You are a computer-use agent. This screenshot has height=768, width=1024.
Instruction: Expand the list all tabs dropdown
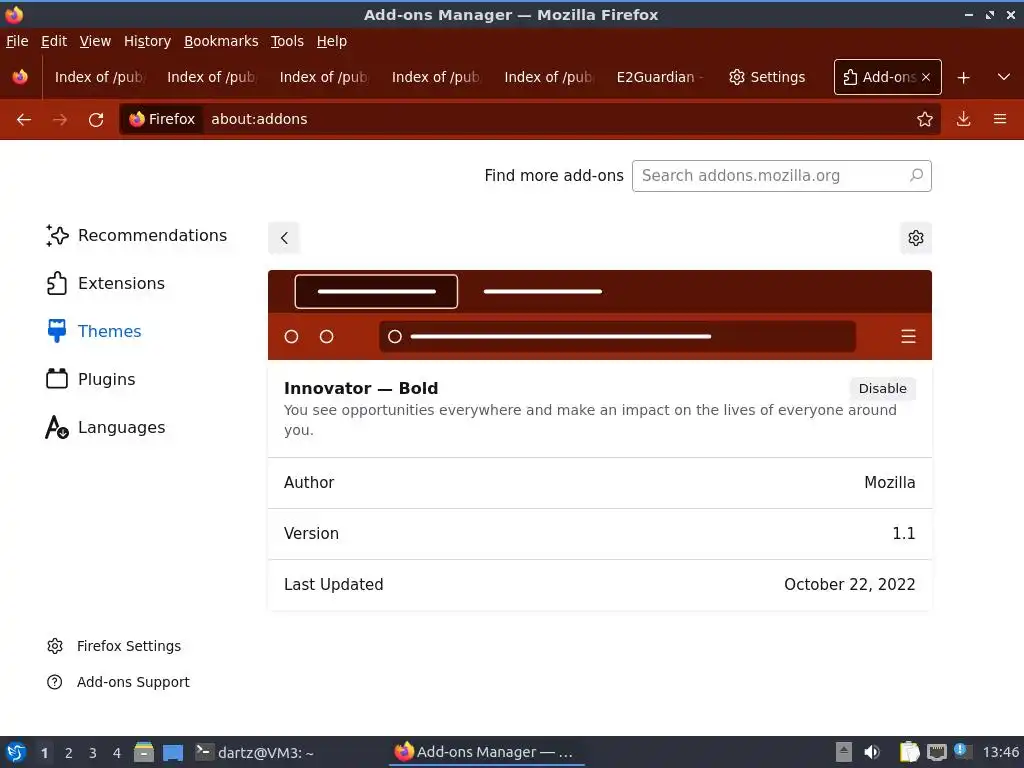(1004, 77)
